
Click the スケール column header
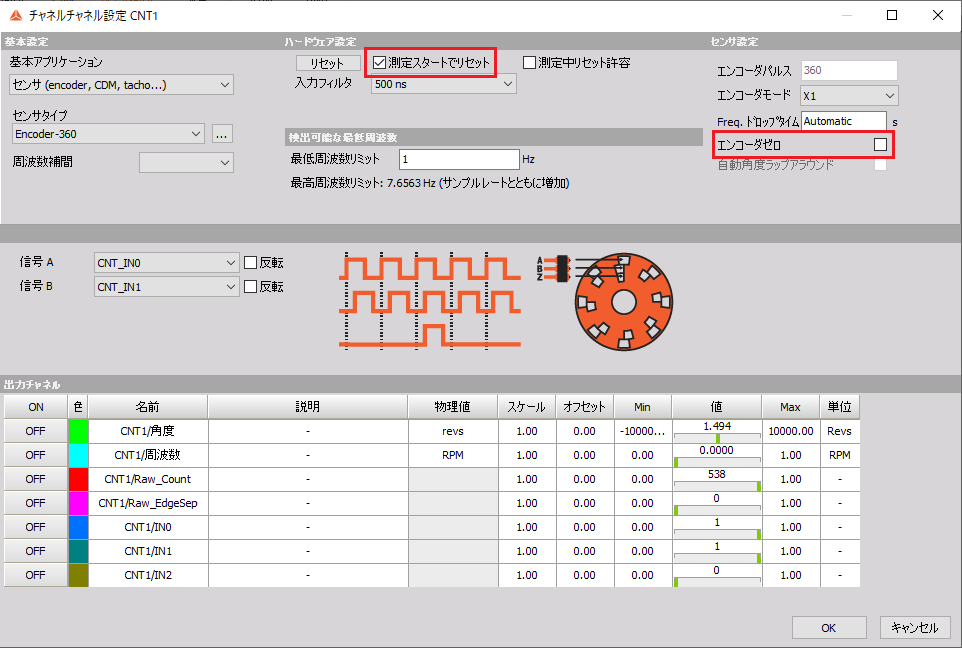(x=526, y=407)
